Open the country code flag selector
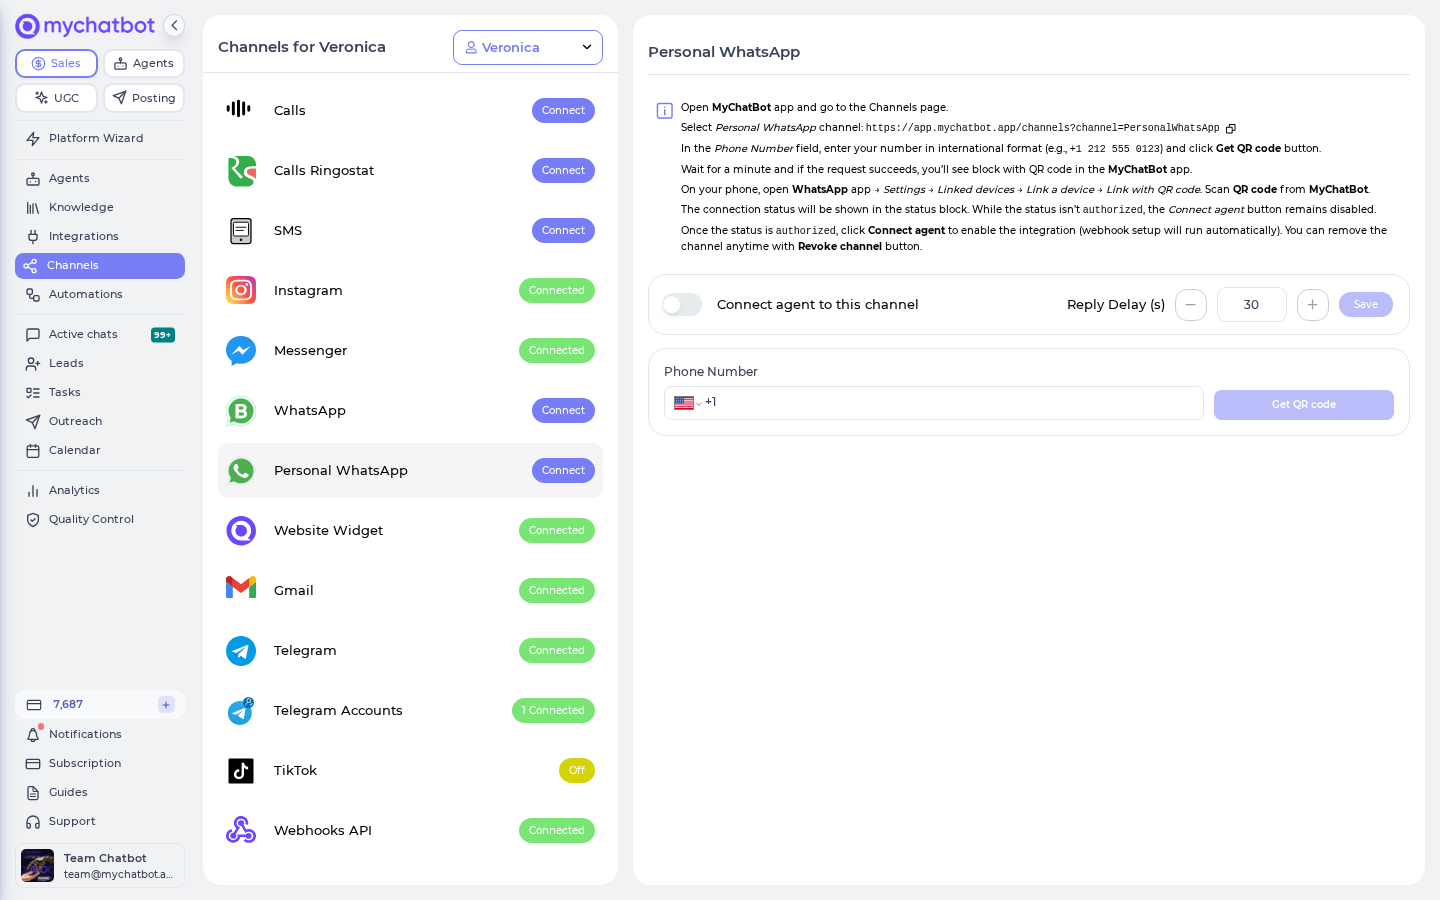The image size is (1440, 900). (x=687, y=403)
